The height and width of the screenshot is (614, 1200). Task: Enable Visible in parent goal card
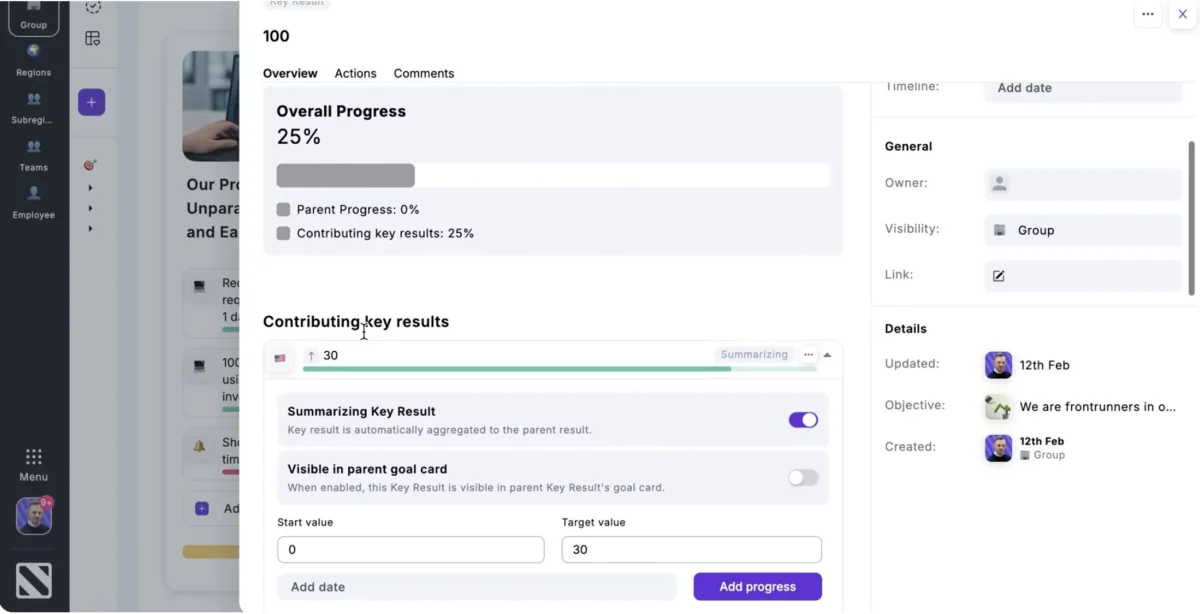coord(803,478)
